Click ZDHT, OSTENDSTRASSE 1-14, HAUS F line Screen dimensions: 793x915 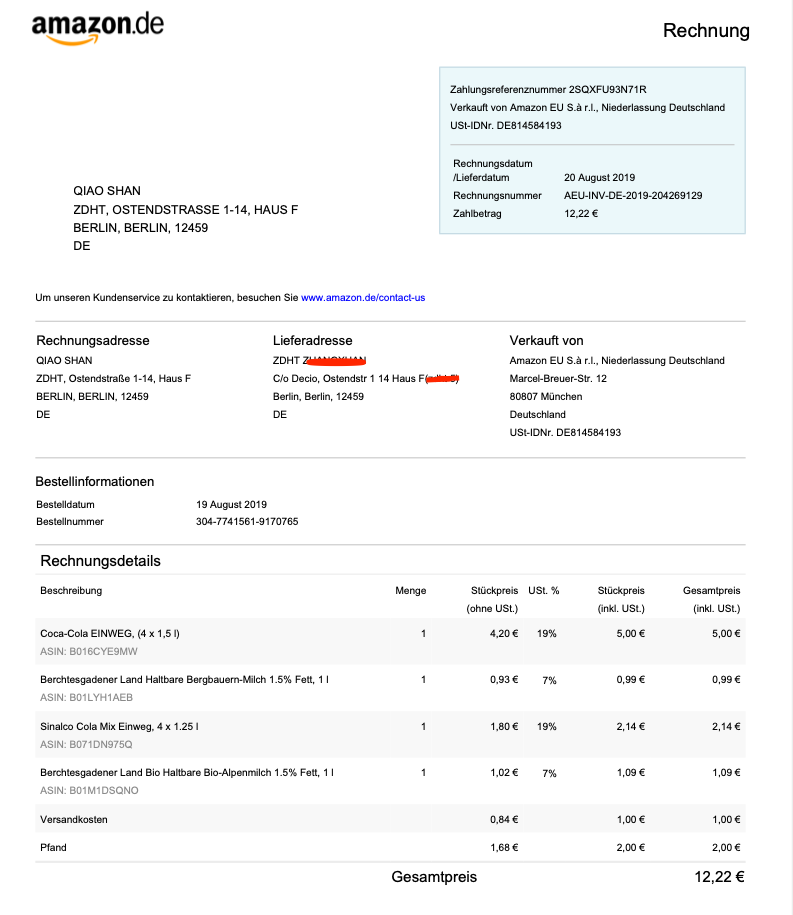(x=186, y=210)
